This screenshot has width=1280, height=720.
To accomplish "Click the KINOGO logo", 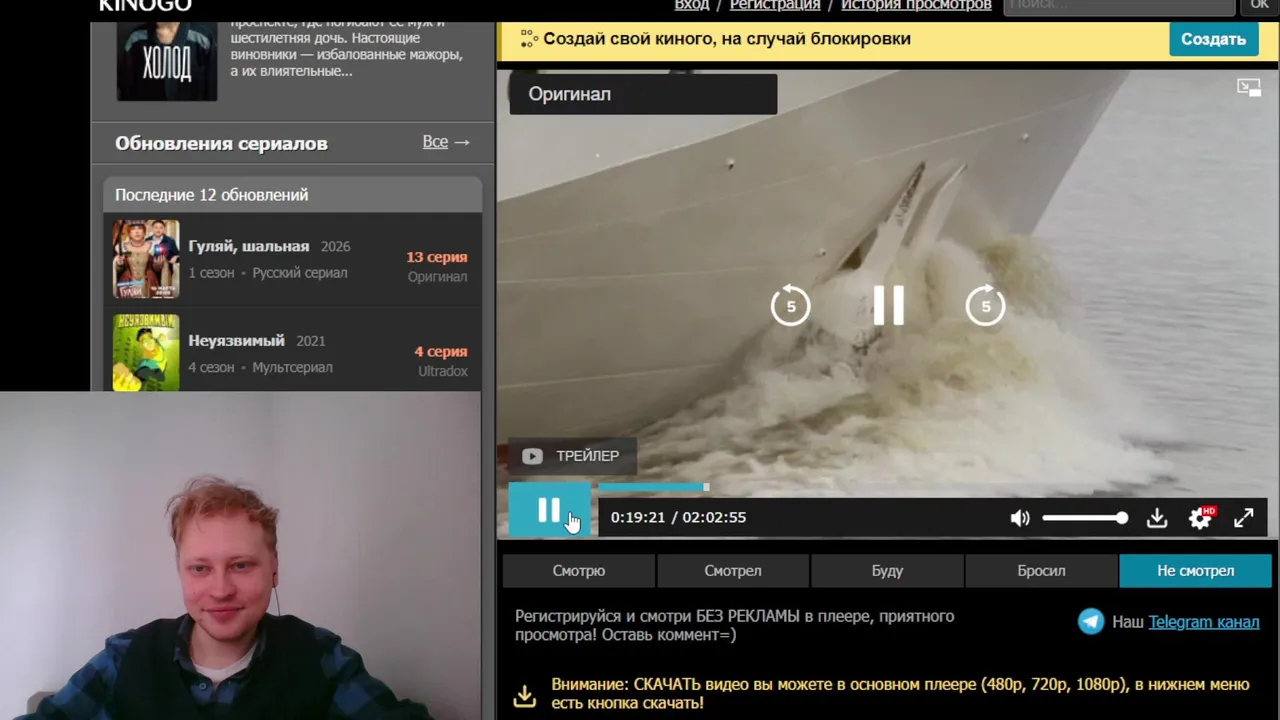I will point(145,6).
